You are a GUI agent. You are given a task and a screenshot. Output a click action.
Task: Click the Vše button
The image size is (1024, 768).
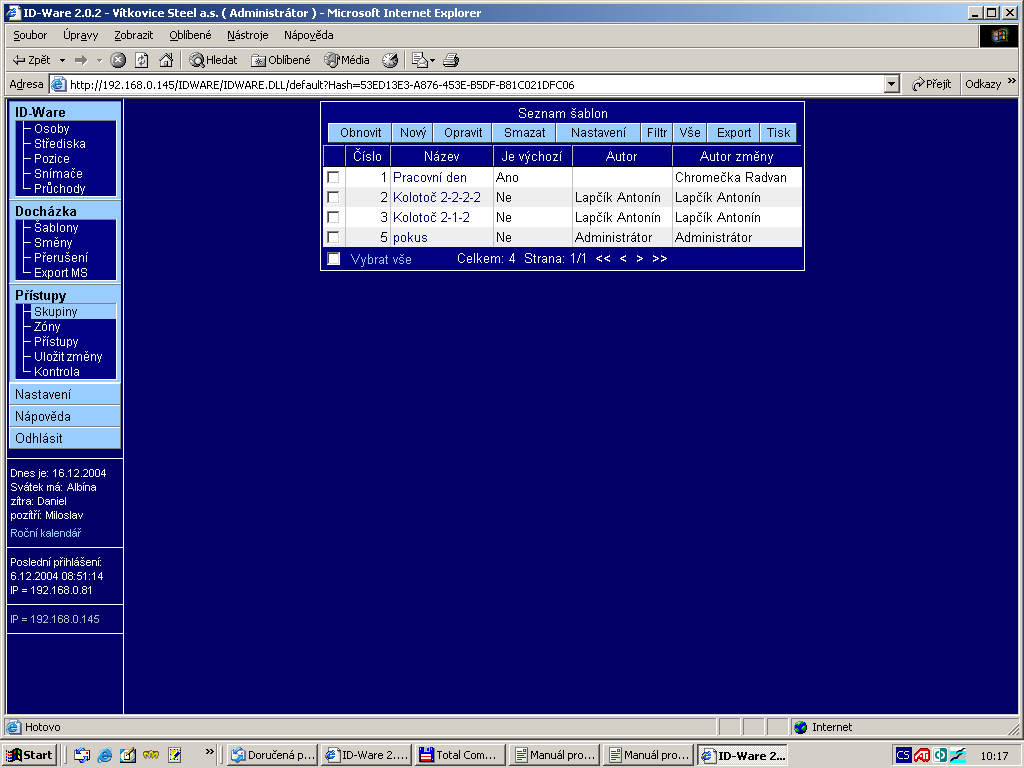pos(690,133)
